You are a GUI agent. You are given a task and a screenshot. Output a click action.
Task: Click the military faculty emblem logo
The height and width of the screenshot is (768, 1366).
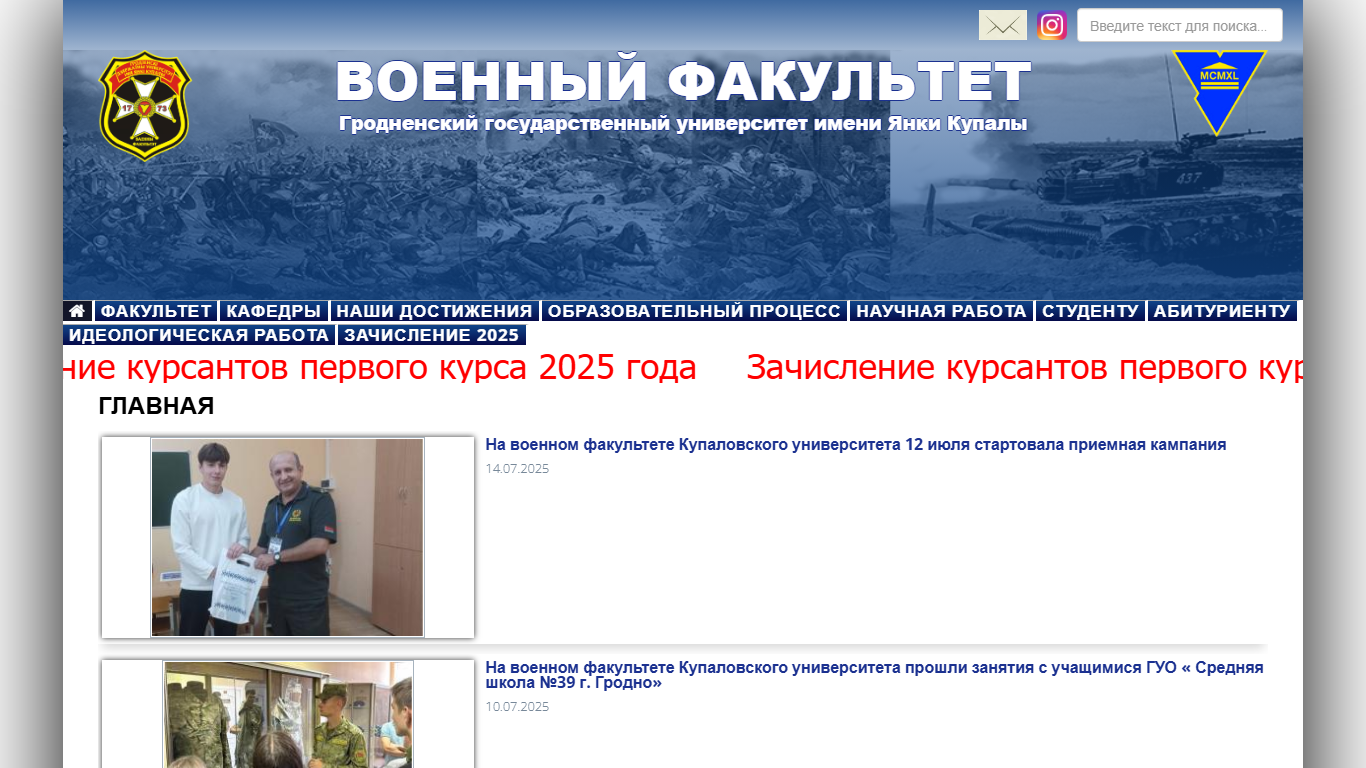(x=145, y=106)
